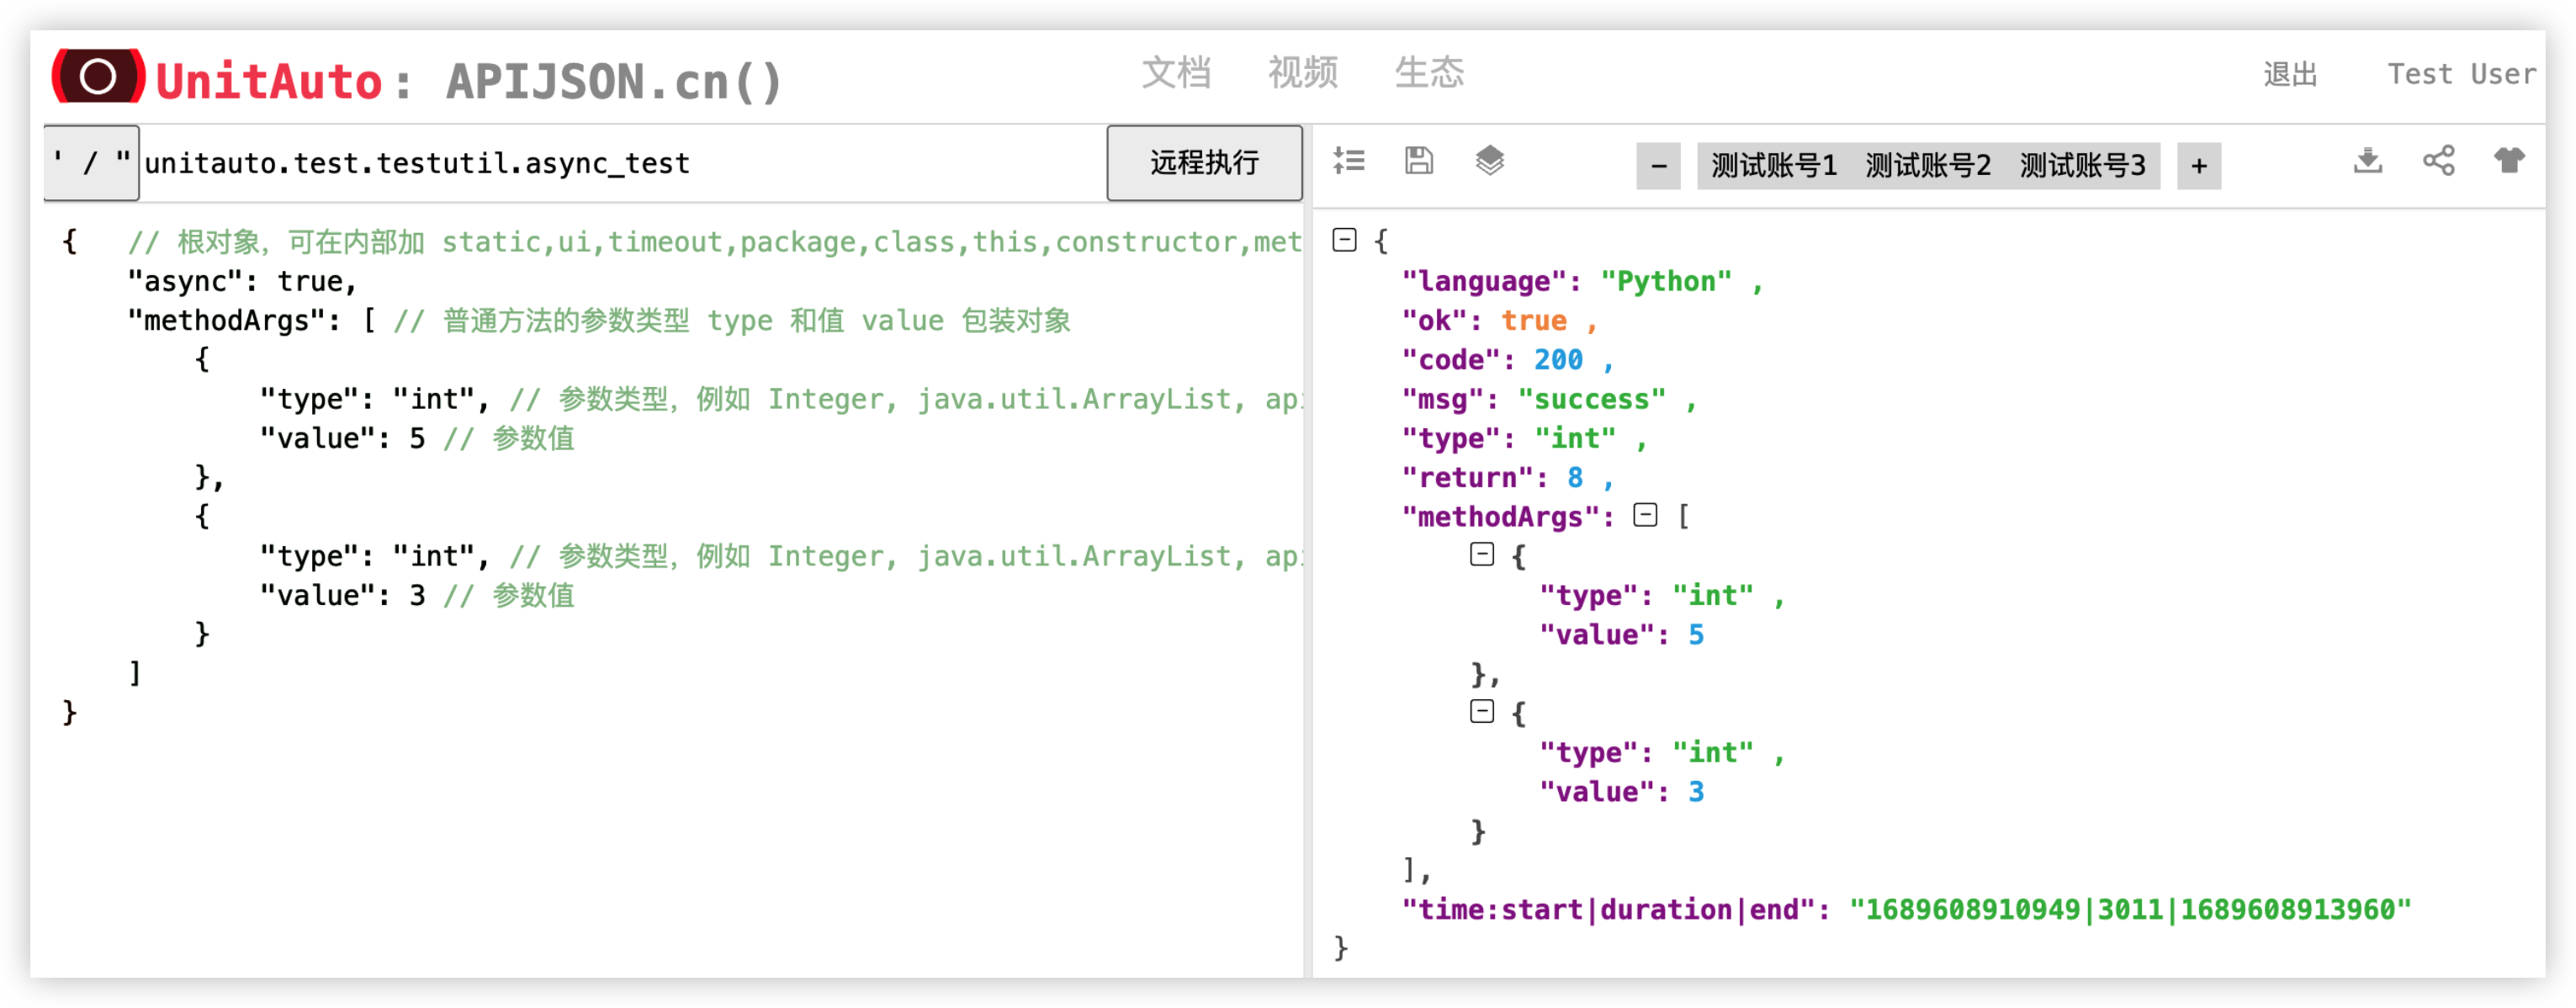The image size is (2576, 1008).
Task: Click the "return": 8 response value
Action: pyautogui.click(x=1575, y=478)
